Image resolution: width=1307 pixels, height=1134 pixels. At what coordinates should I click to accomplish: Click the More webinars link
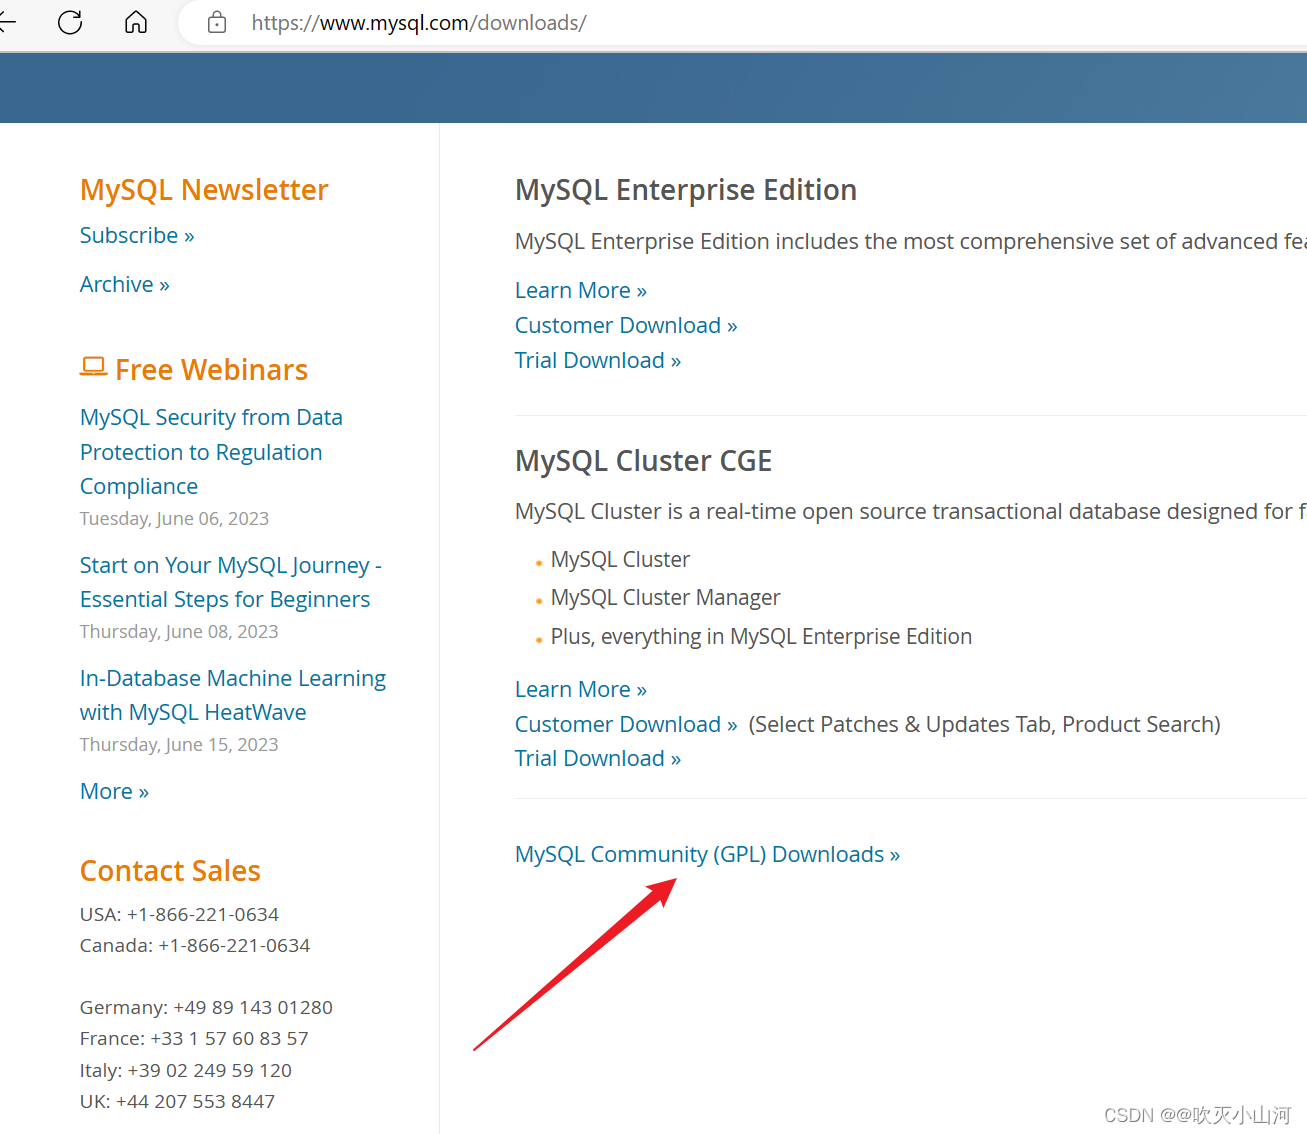click(114, 792)
